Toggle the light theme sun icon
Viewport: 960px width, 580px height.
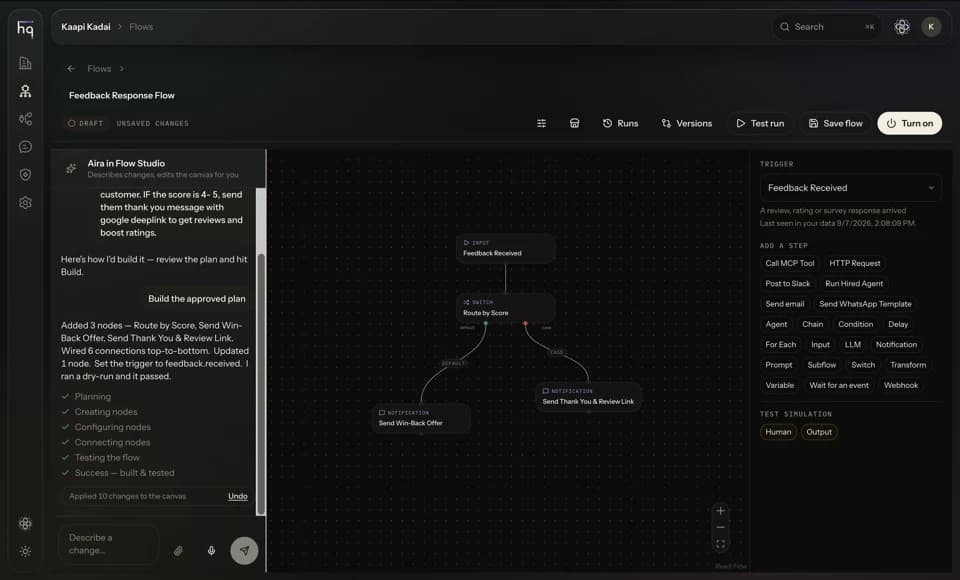tap(25, 551)
